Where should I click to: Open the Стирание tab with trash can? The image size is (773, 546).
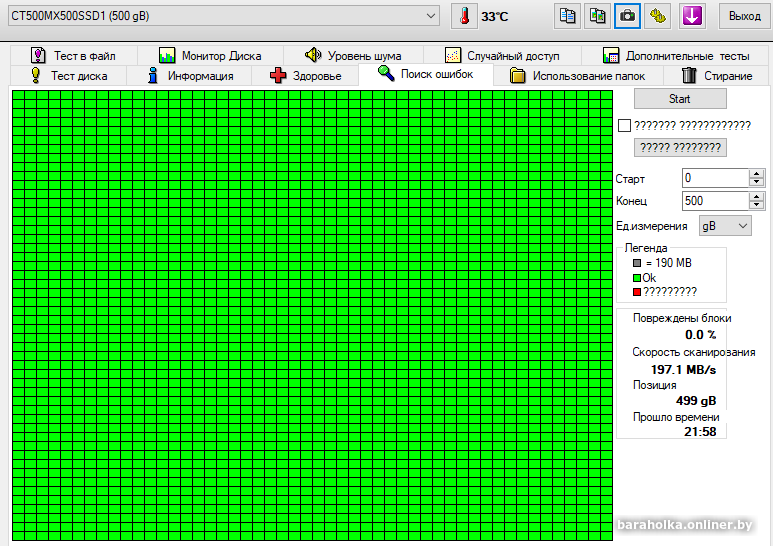[x=716, y=76]
